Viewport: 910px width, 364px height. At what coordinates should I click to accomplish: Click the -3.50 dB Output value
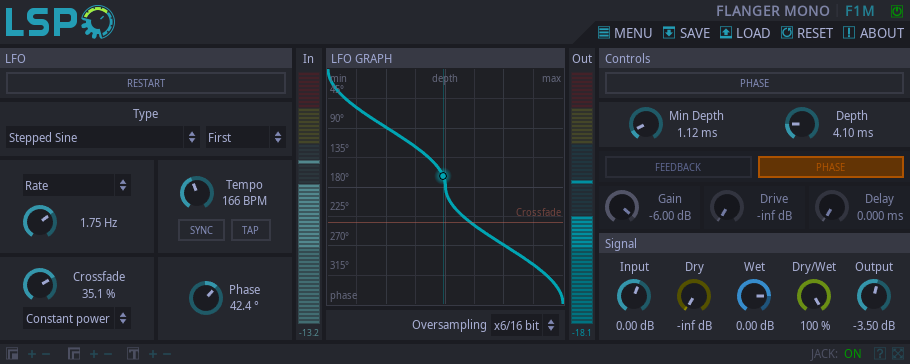click(874, 326)
